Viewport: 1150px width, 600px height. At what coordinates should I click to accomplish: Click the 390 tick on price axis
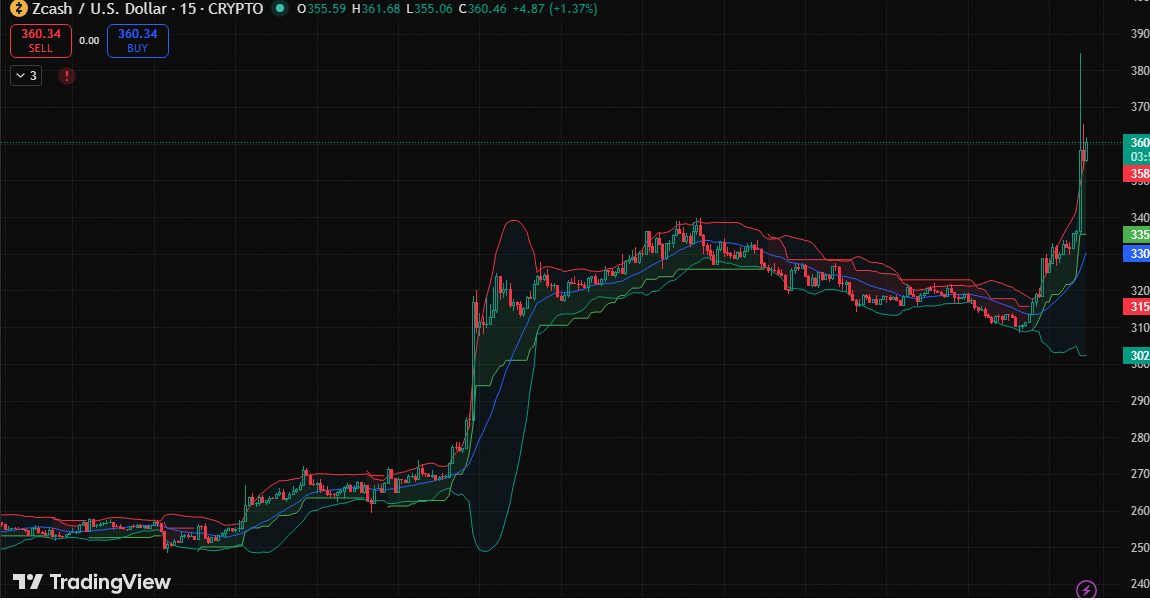[x=1140, y=34]
